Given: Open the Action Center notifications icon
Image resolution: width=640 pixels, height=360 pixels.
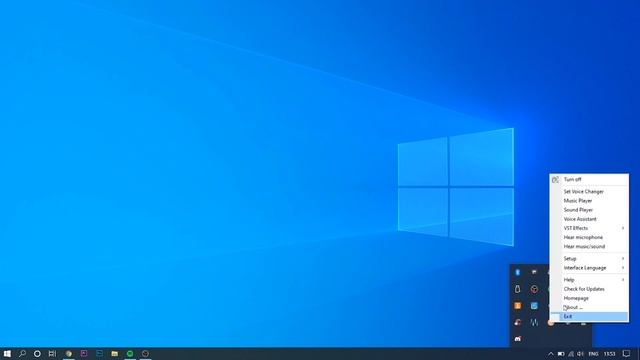Looking at the screenshot, I should click(627, 354).
